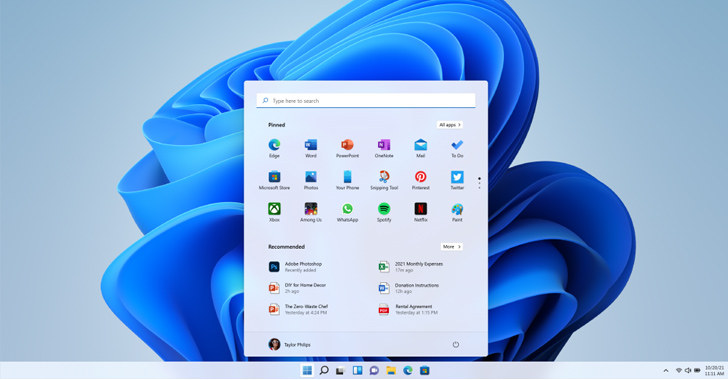
Task: Open PowerPoint pinned app
Action: pos(347,148)
